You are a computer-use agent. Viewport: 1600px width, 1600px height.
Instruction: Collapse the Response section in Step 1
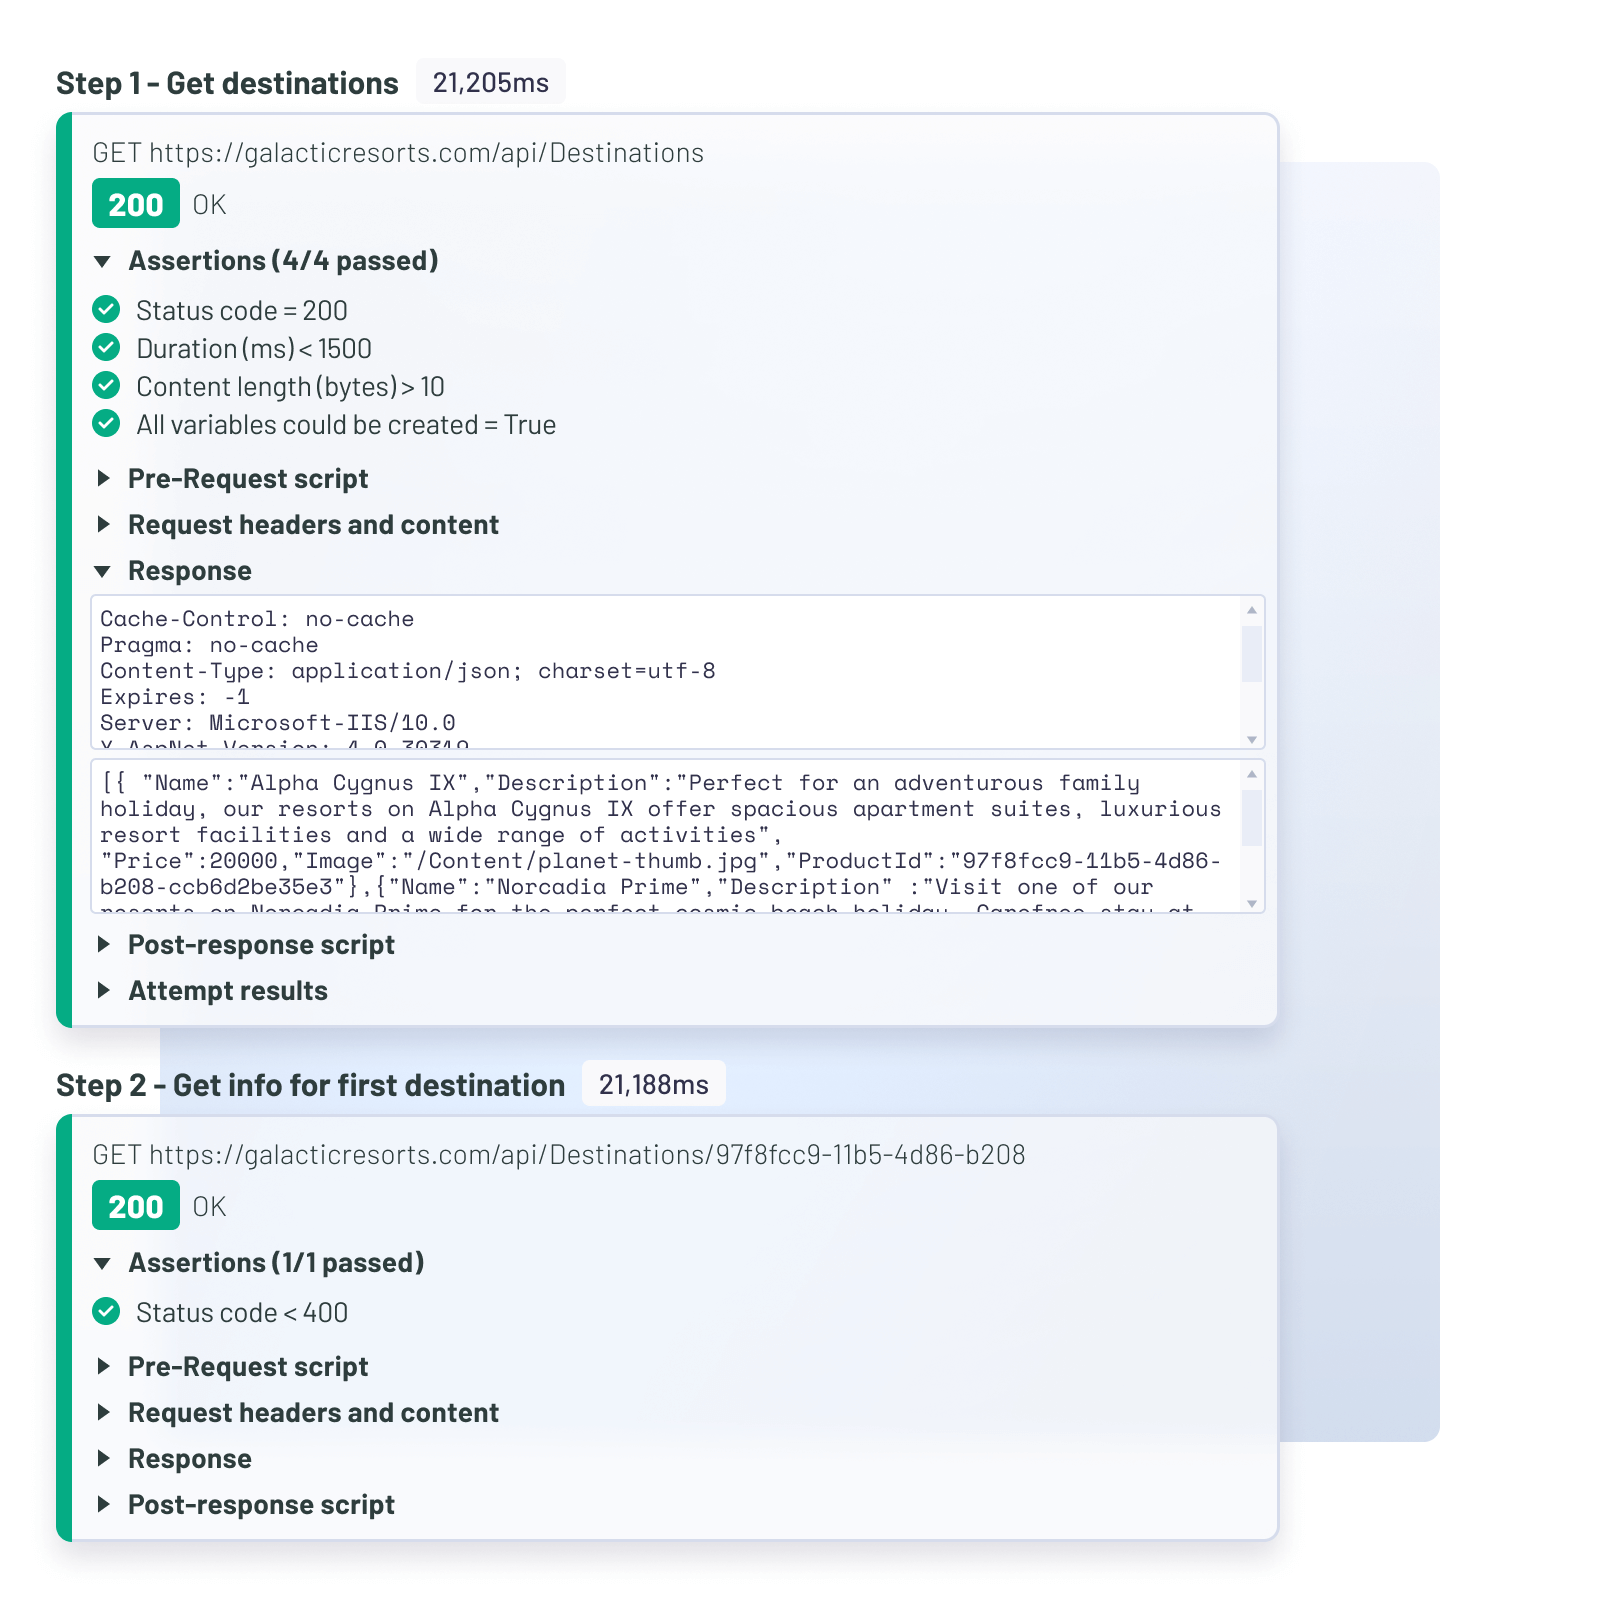pos(104,570)
